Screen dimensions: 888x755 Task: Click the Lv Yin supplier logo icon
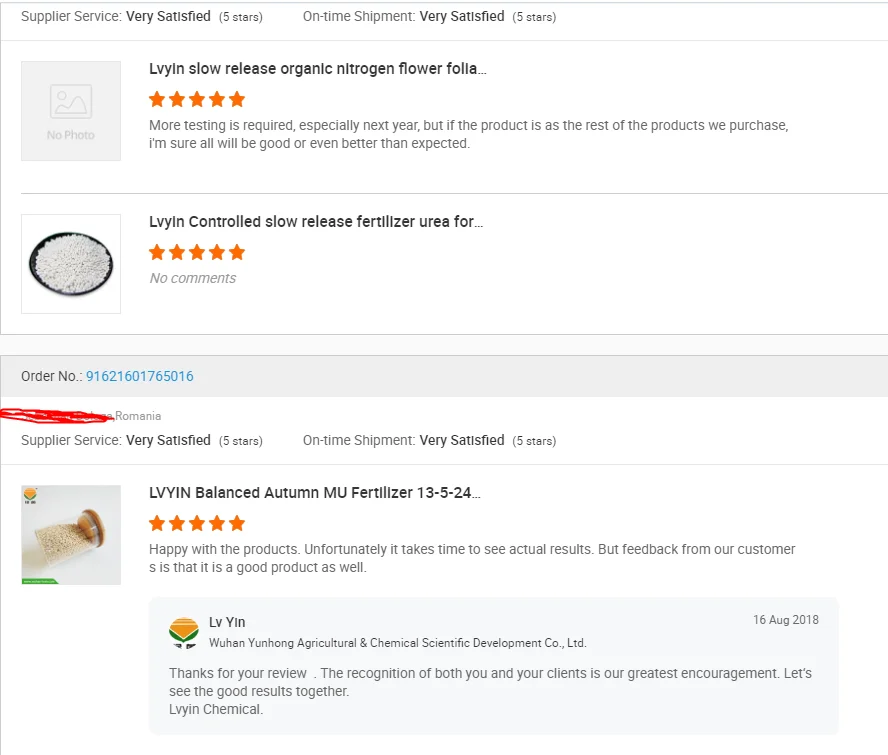pos(184,632)
